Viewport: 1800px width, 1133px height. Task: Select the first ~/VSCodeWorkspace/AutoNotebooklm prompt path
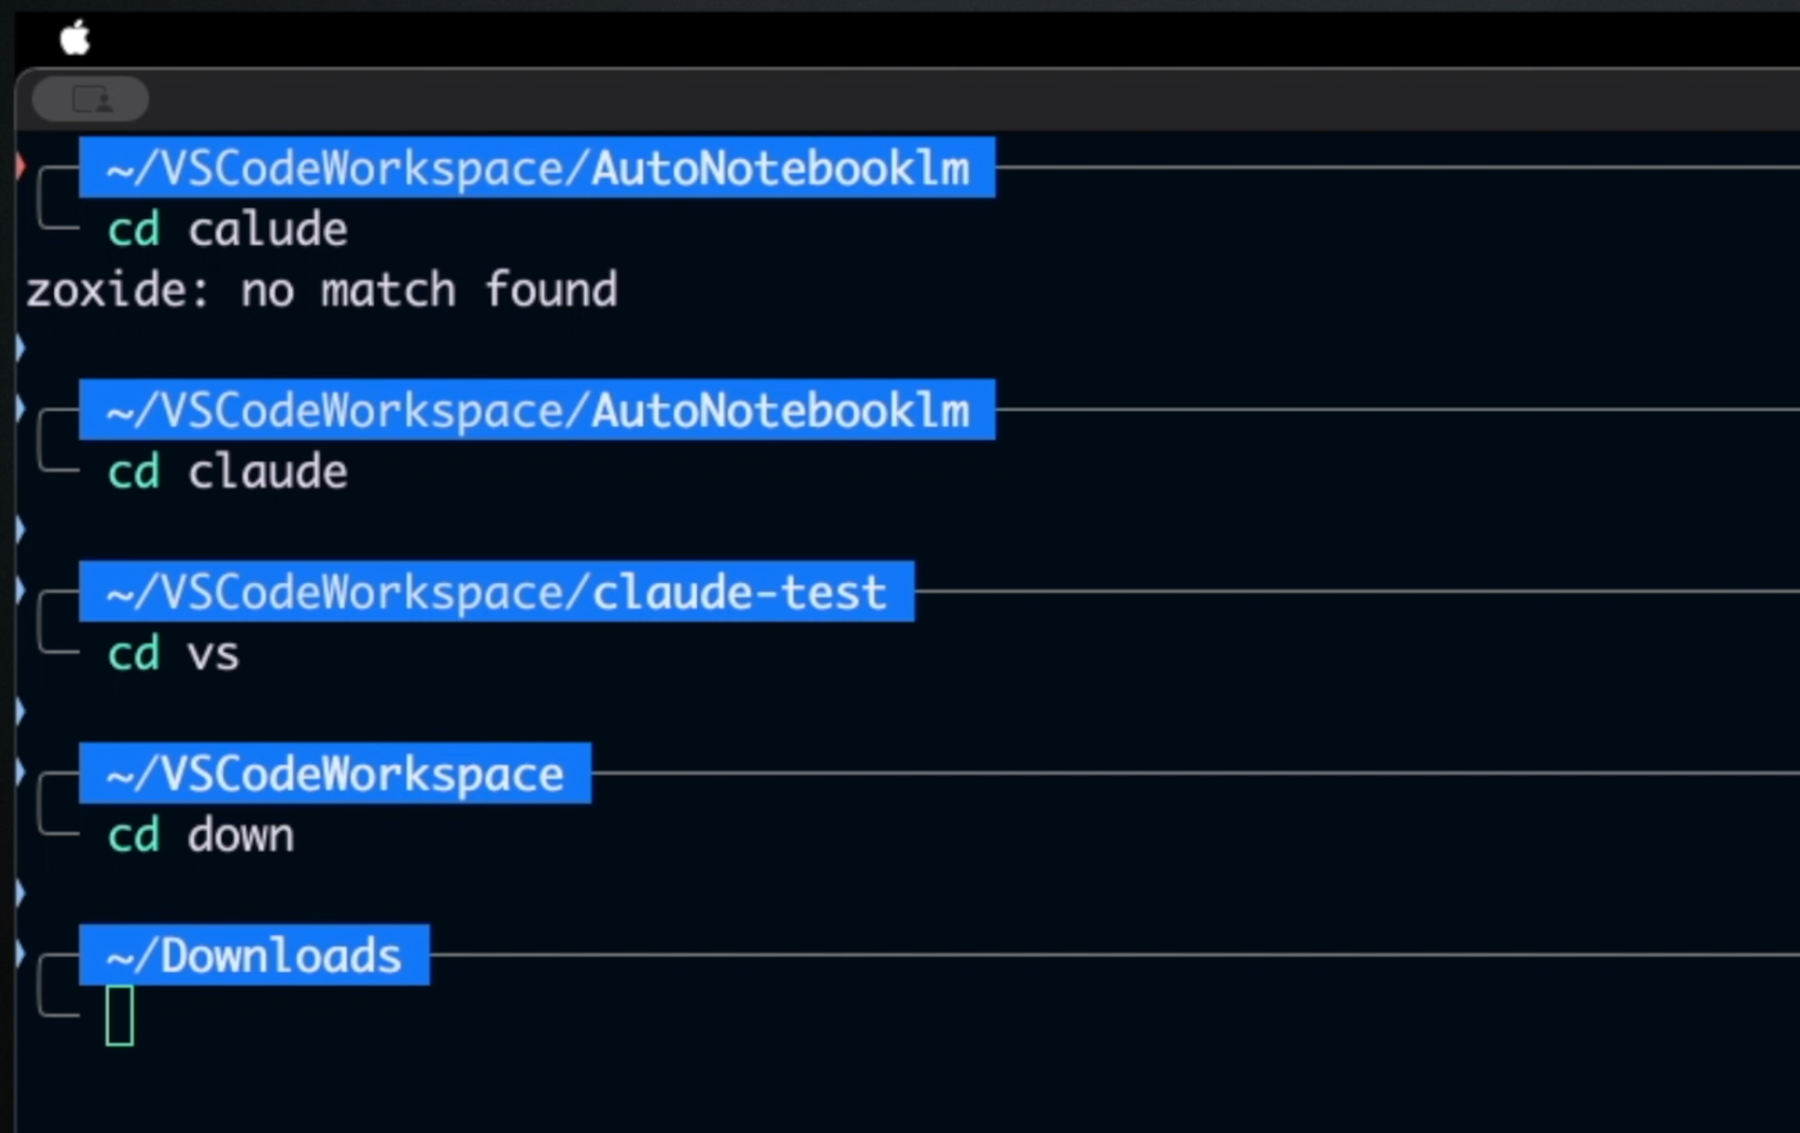tap(537, 168)
